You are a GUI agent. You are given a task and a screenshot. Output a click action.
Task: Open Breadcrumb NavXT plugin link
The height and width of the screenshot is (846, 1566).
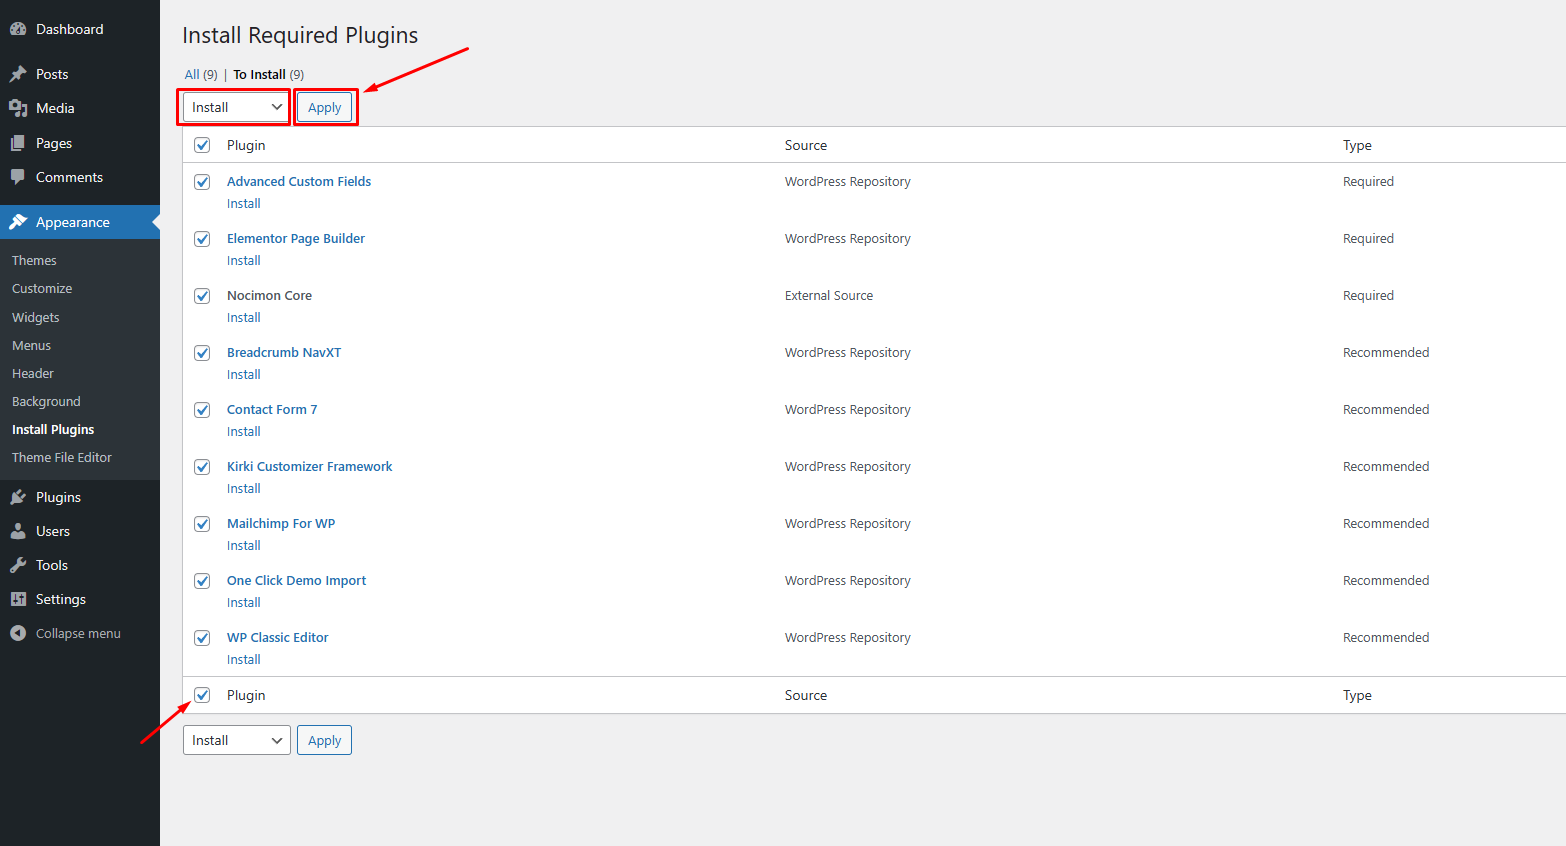tap(284, 352)
